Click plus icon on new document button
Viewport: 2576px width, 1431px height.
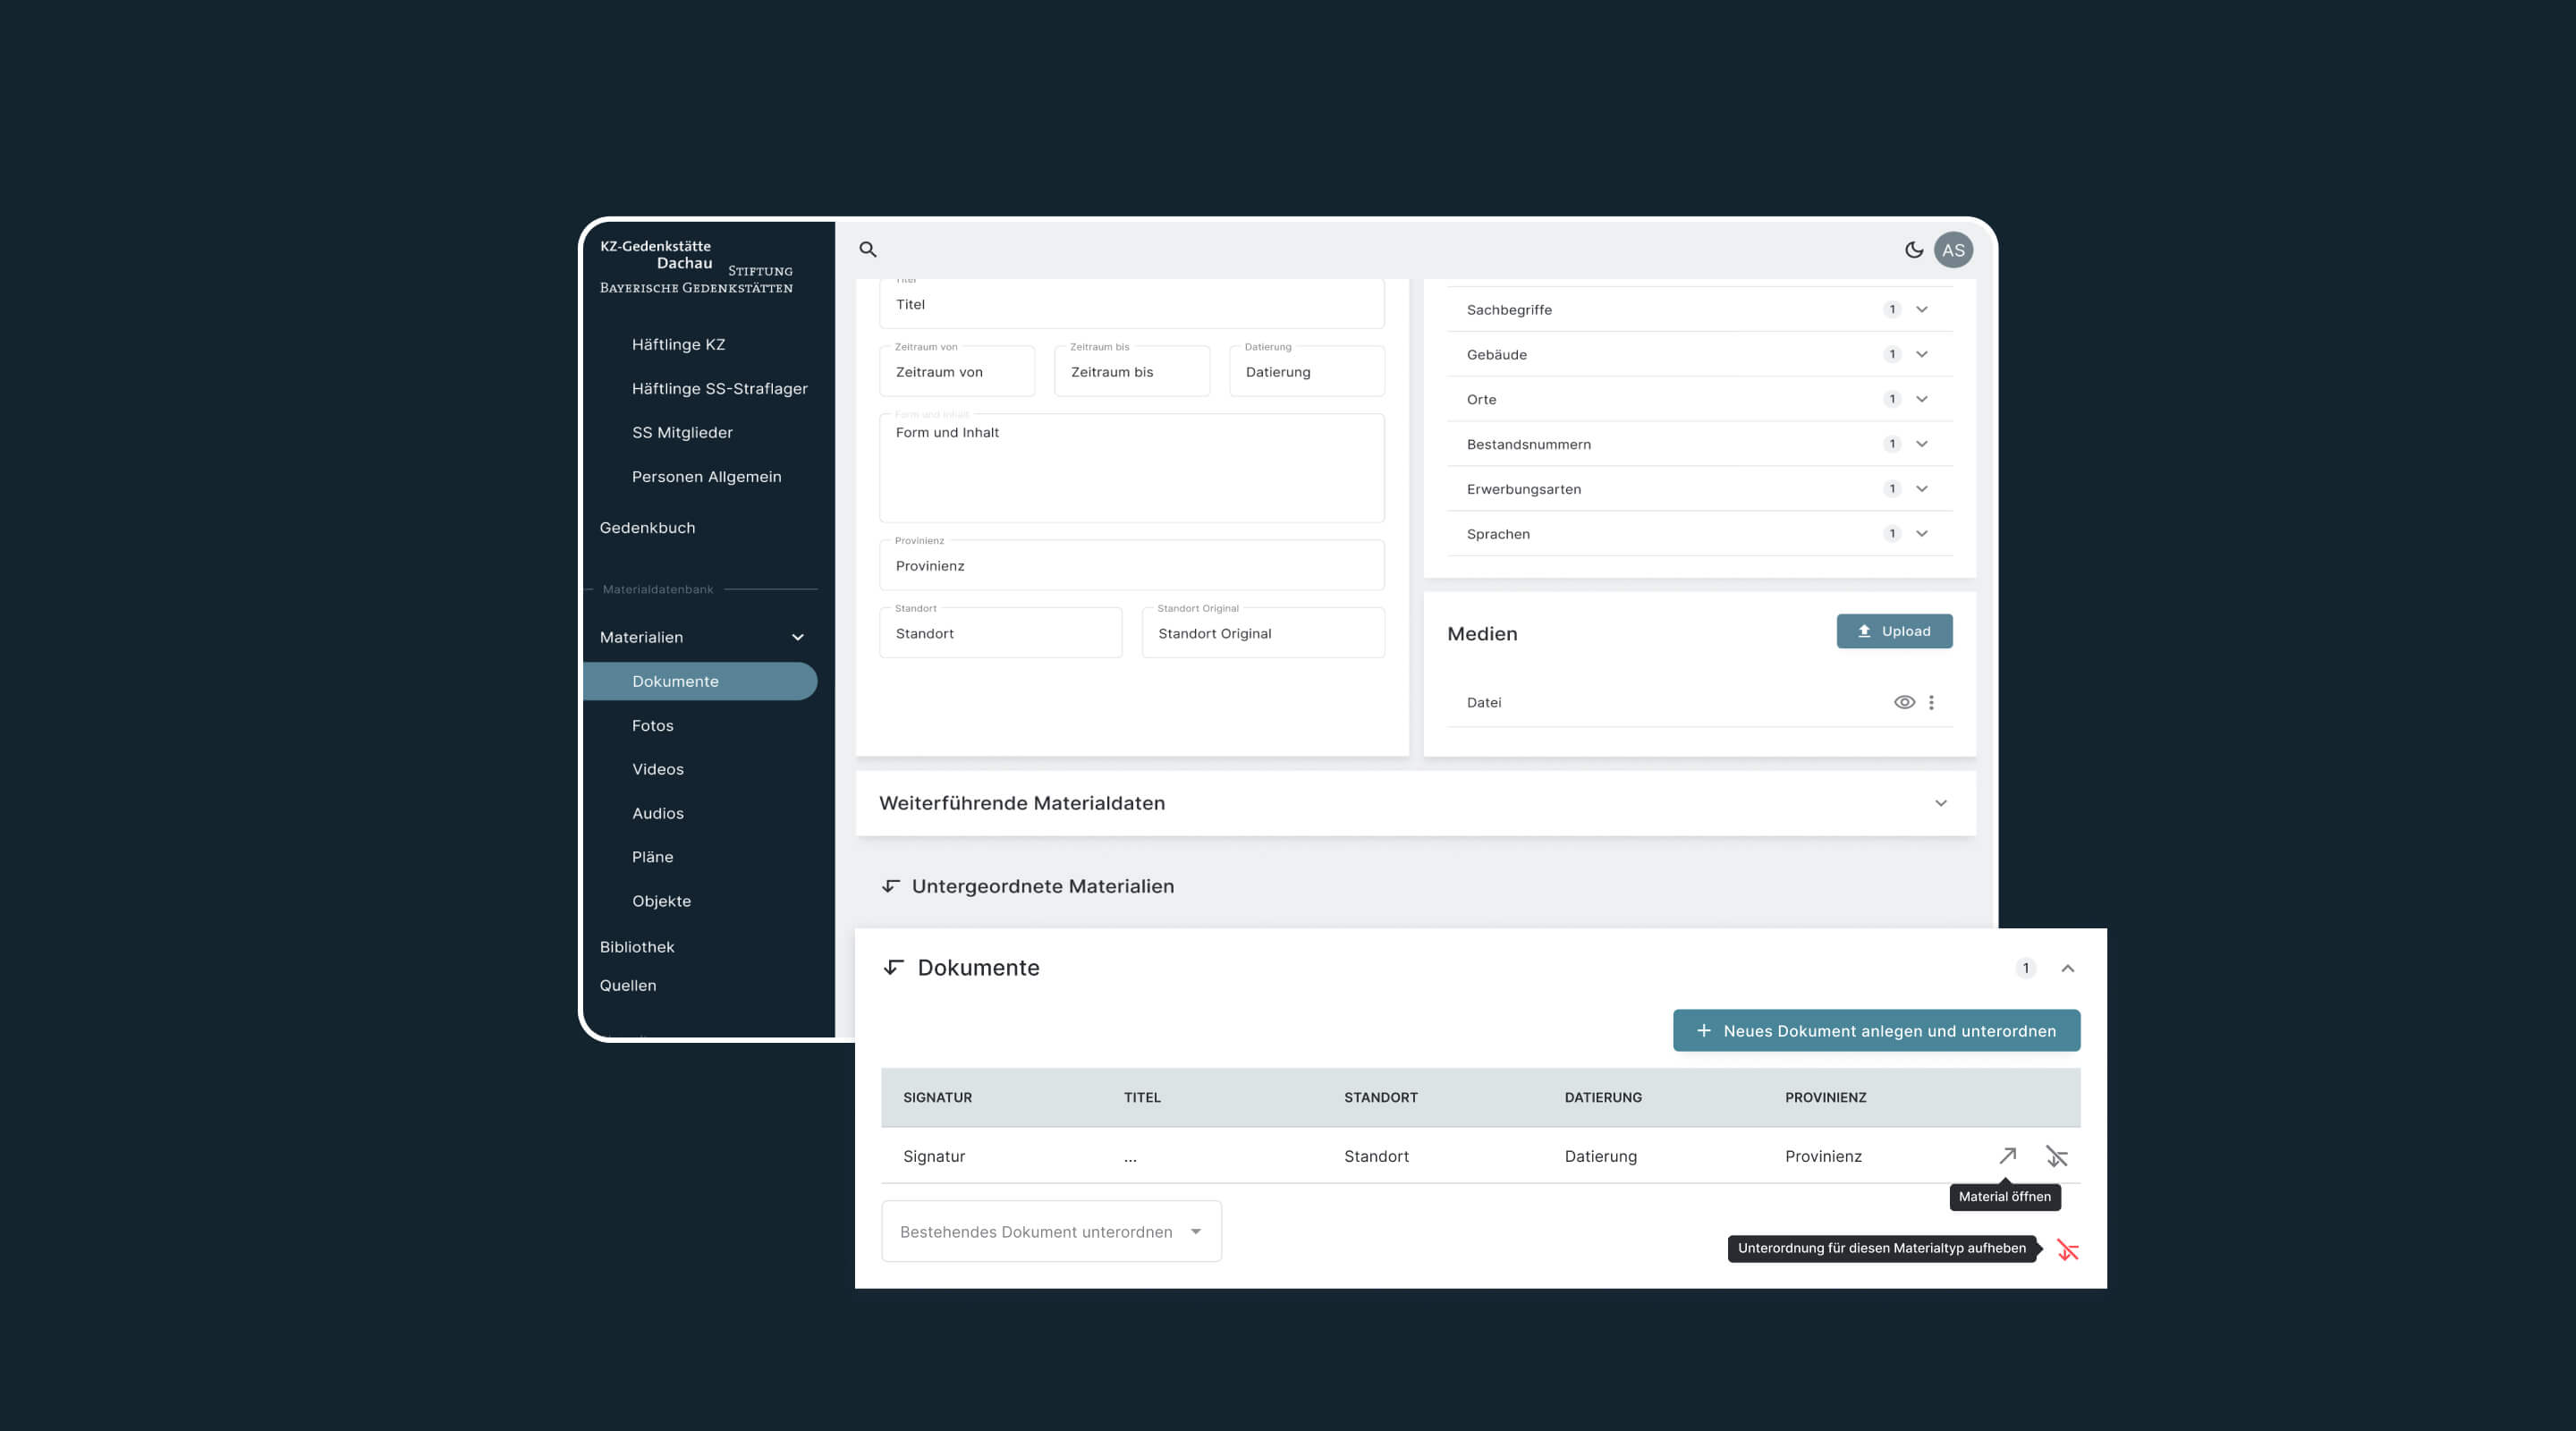[x=1704, y=1031]
